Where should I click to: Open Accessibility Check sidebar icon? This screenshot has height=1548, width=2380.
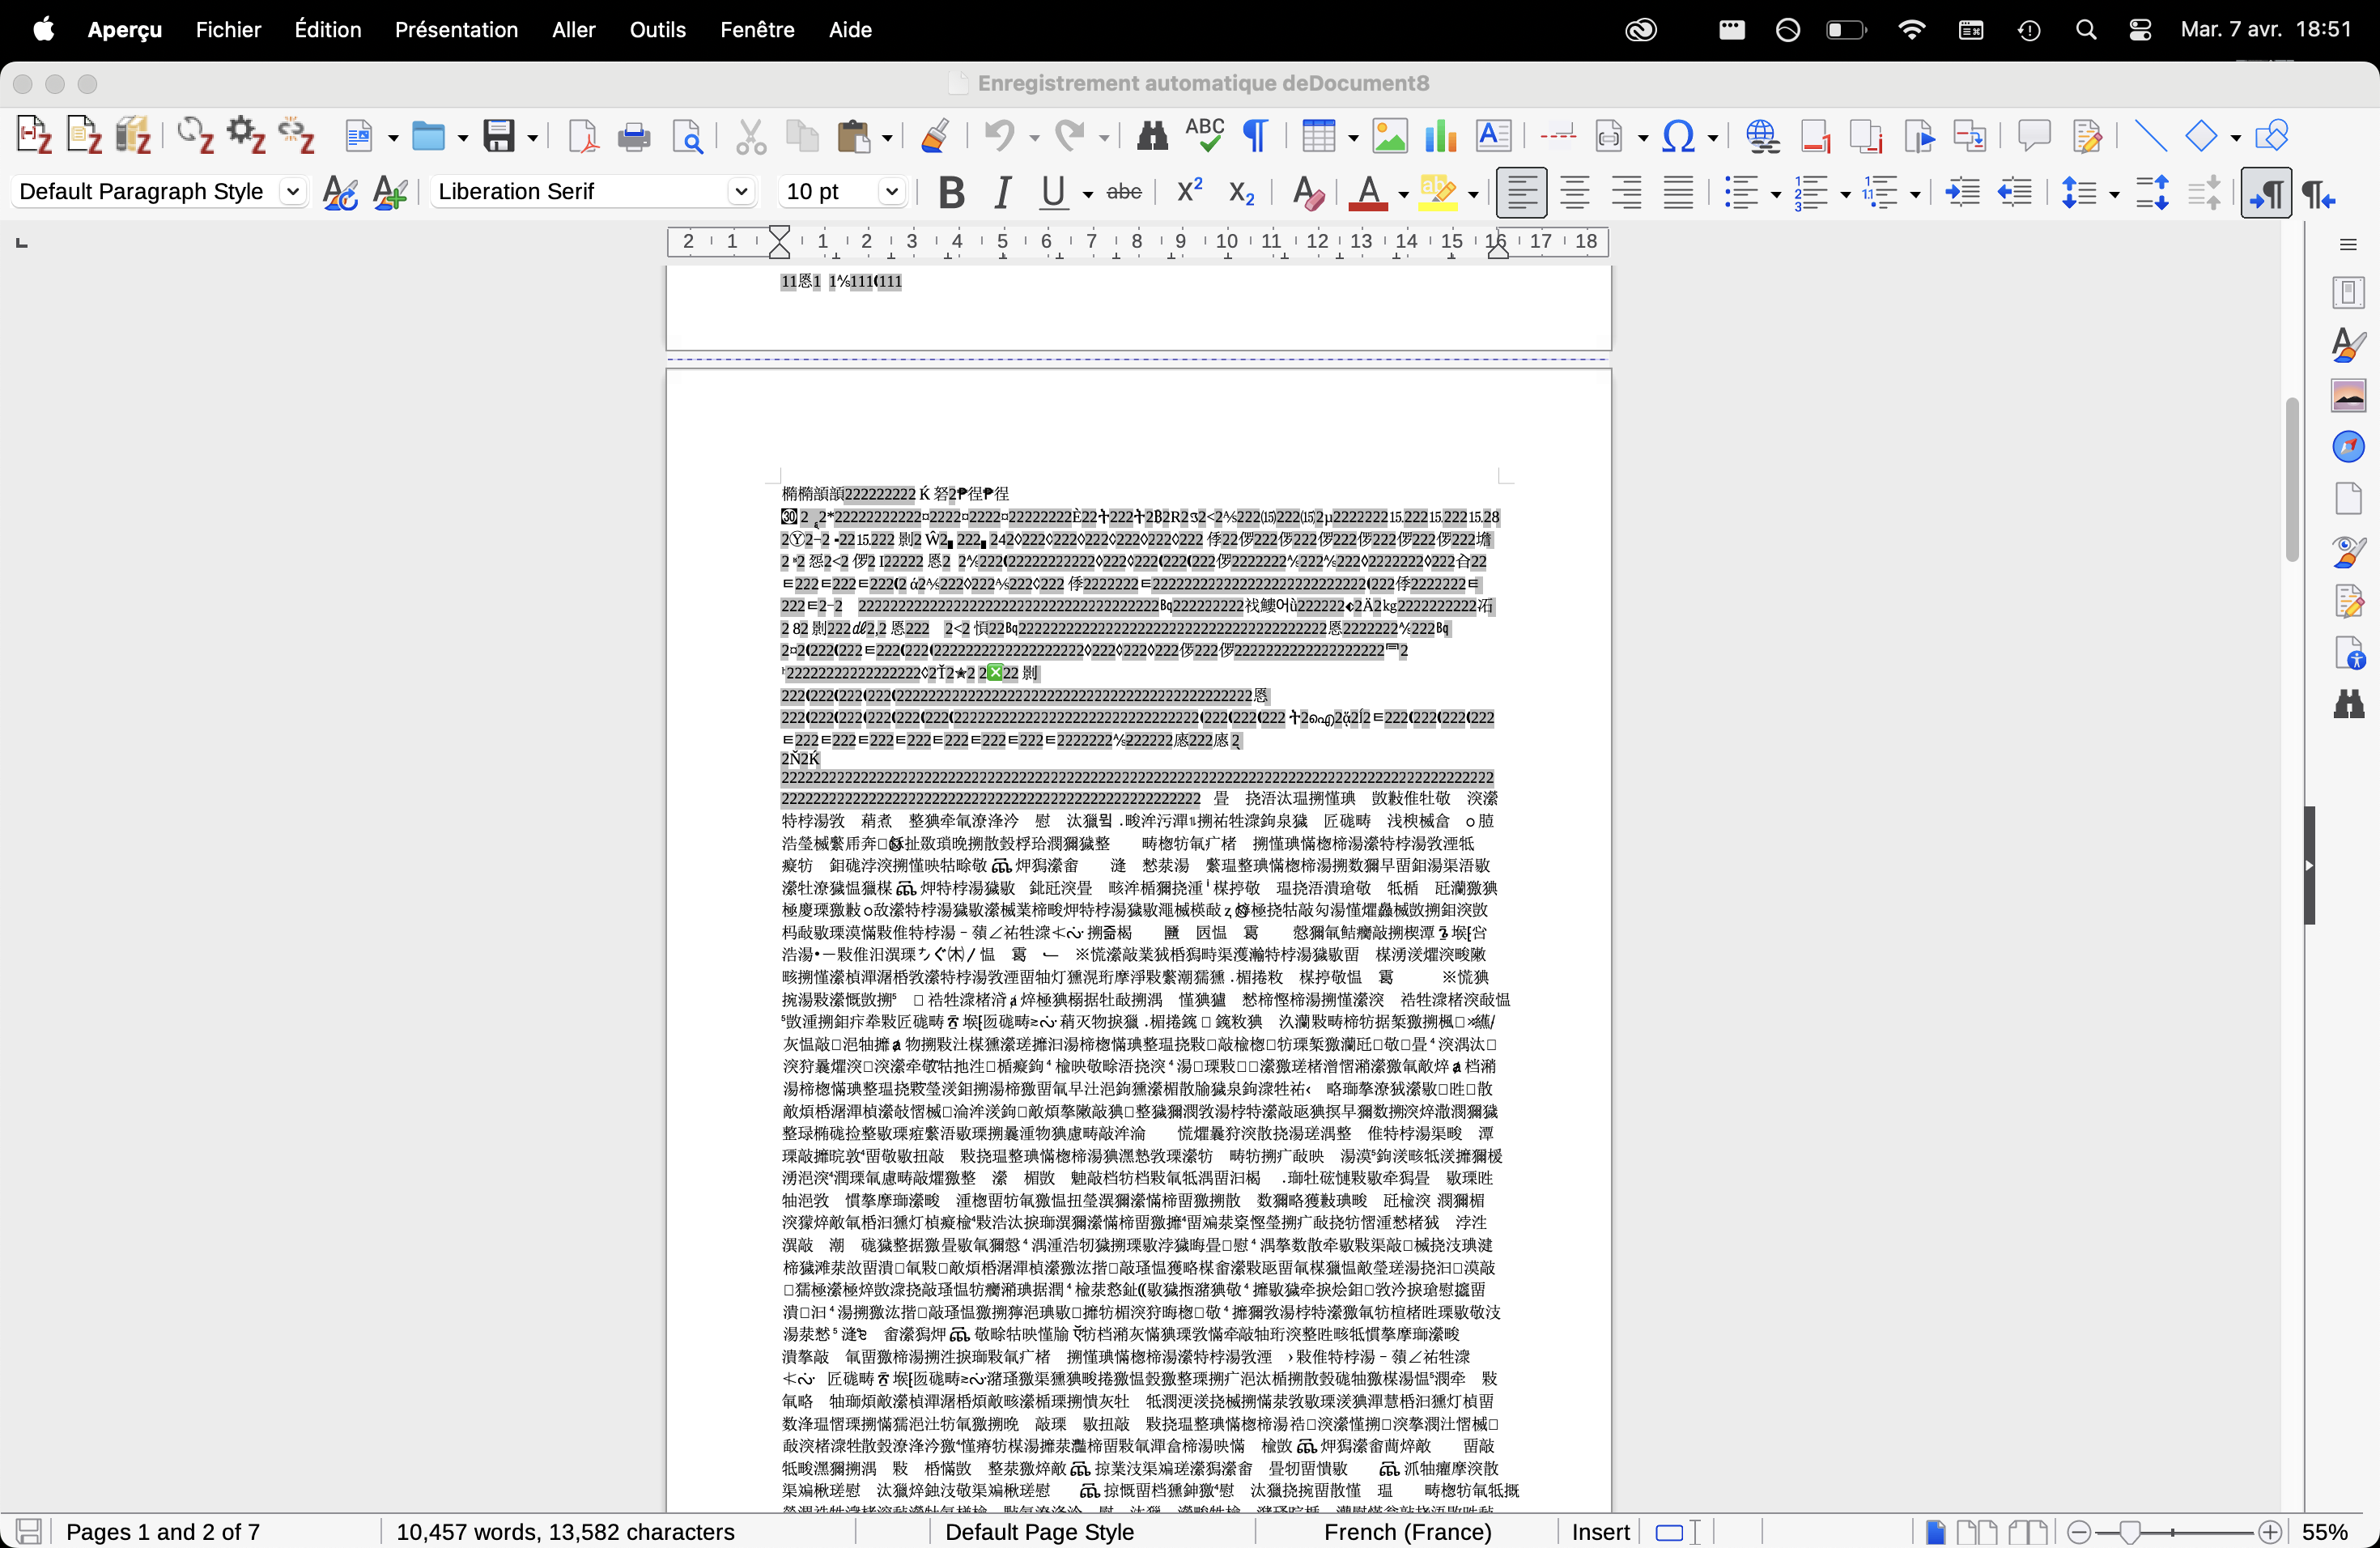[x=2348, y=654]
